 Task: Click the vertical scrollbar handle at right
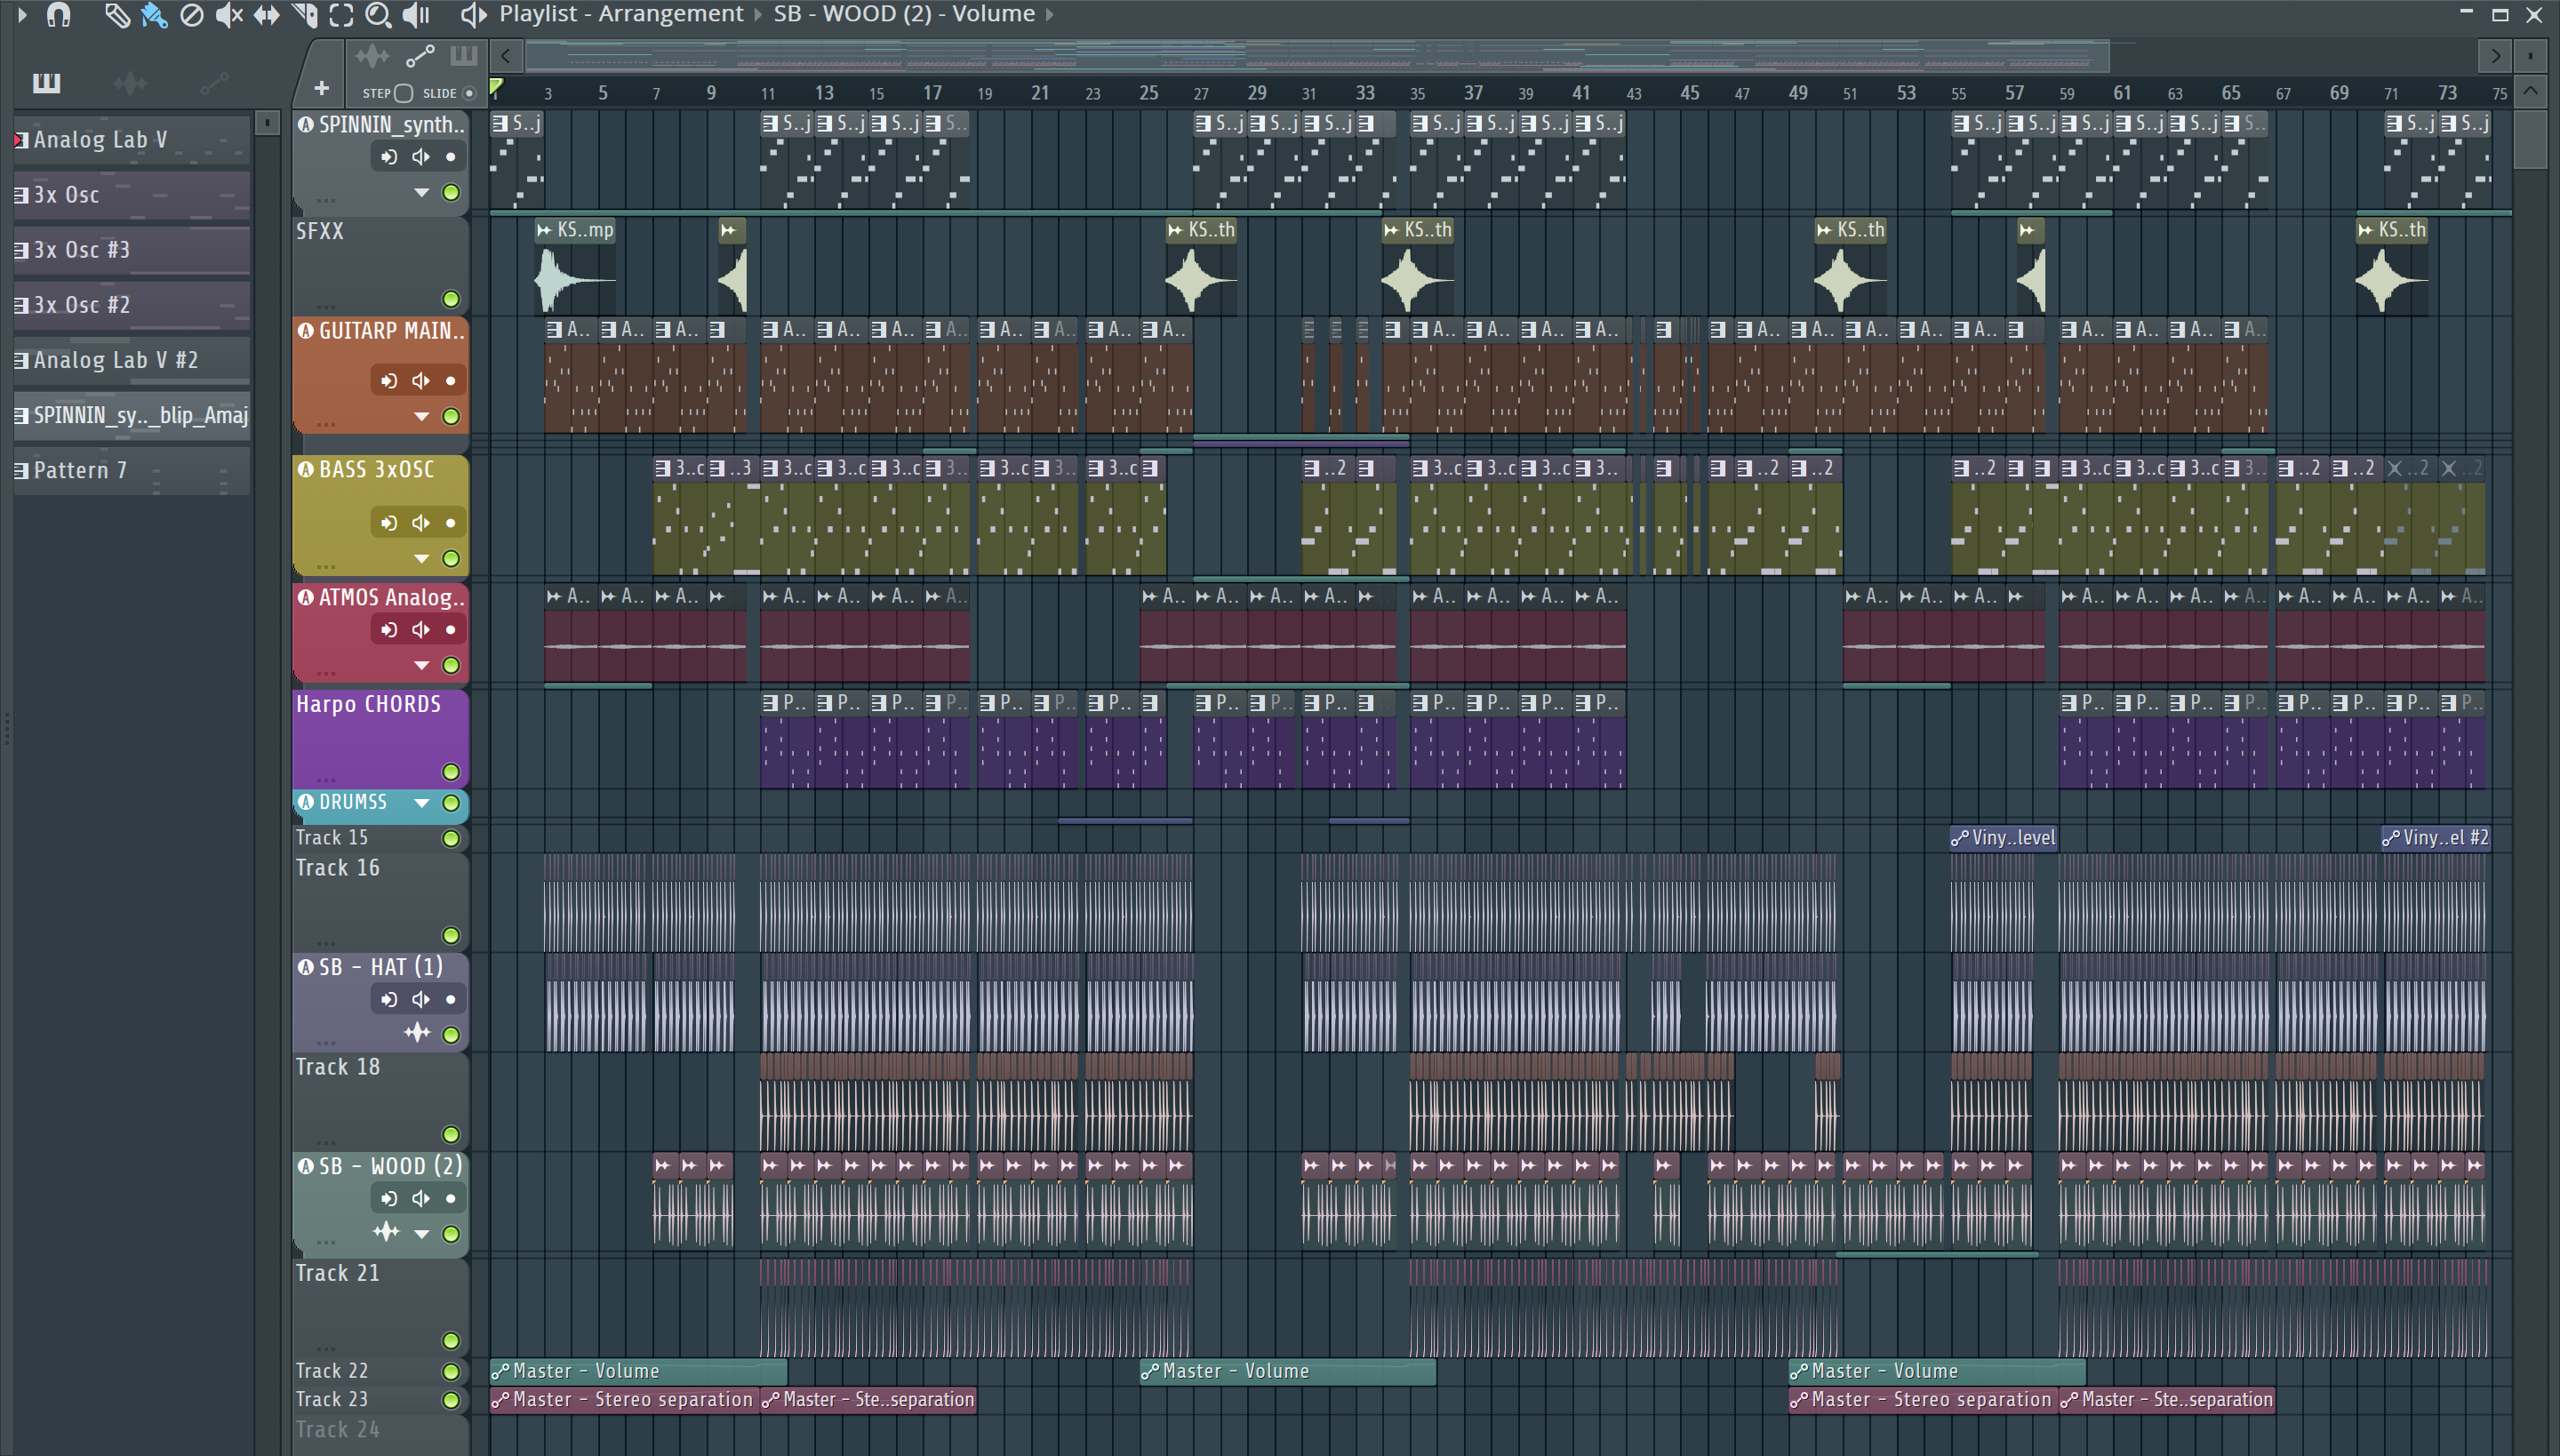(2531, 140)
